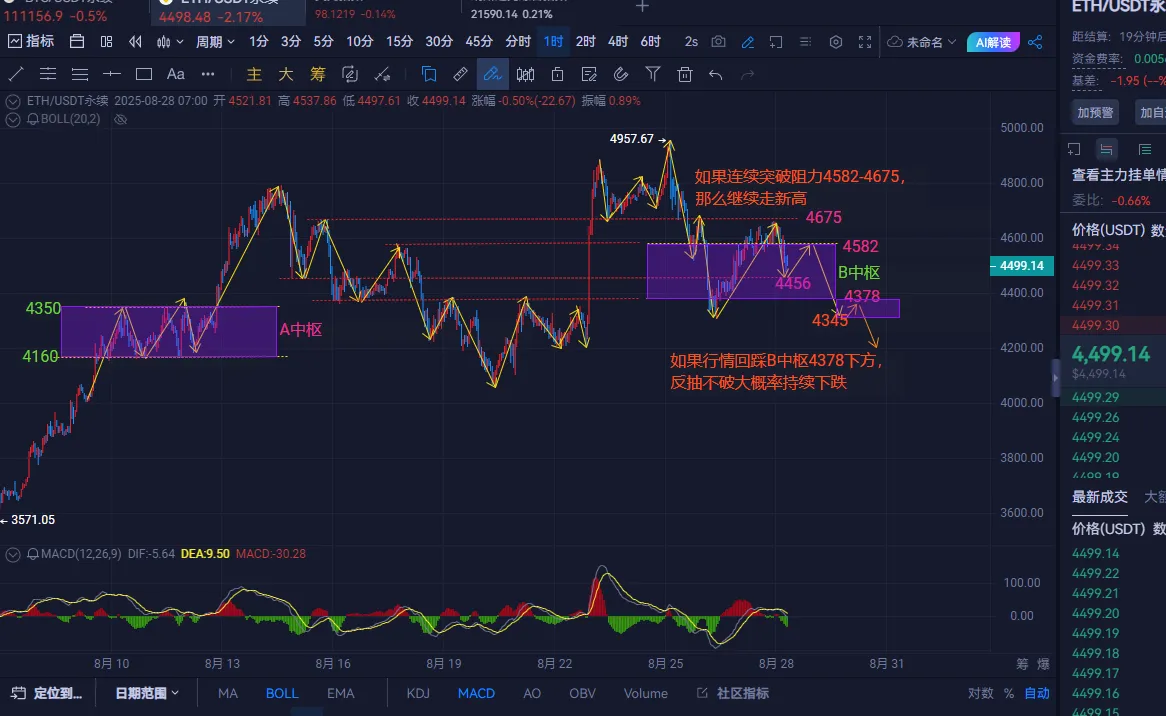Open 社区指标 community indicators

[733, 693]
